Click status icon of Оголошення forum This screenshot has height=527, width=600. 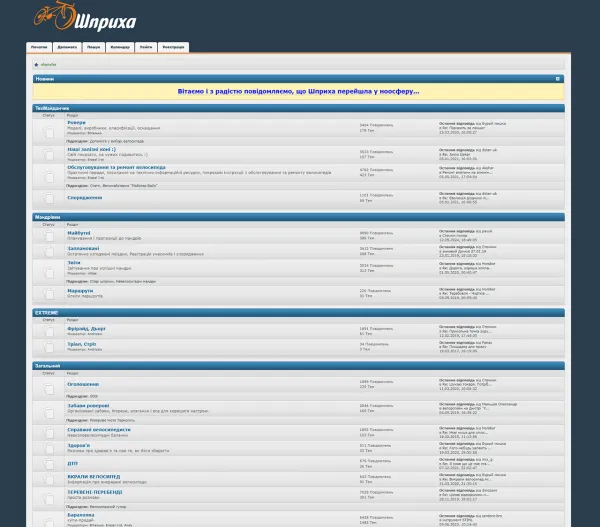click(x=49, y=389)
